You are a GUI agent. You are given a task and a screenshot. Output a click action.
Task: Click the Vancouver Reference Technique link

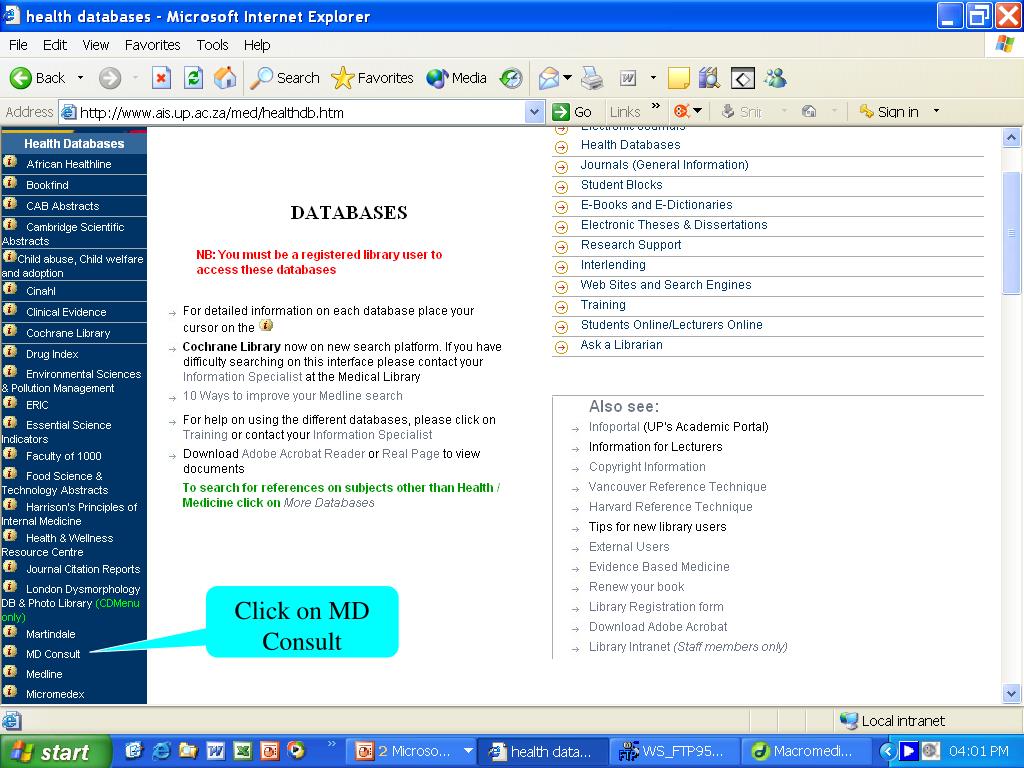pyautogui.click(x=677, y=487)
